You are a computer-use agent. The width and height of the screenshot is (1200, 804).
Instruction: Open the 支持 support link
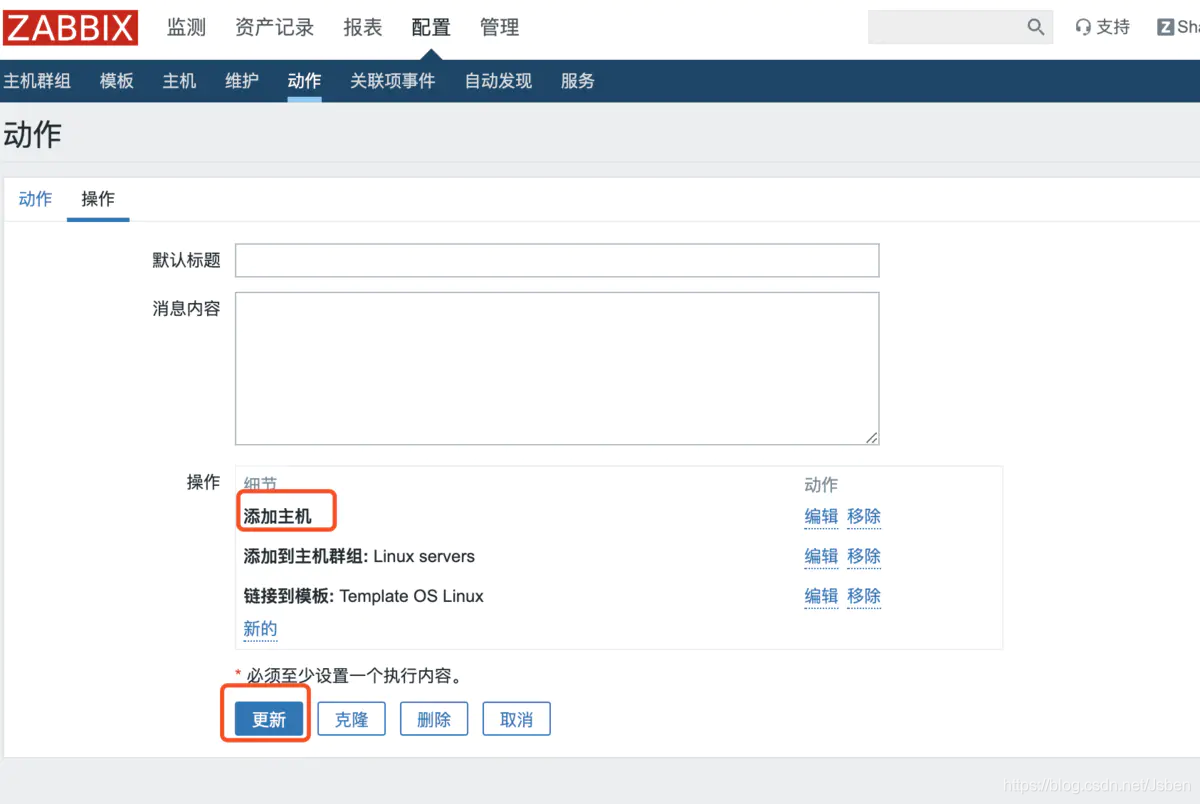(1102, 27)
